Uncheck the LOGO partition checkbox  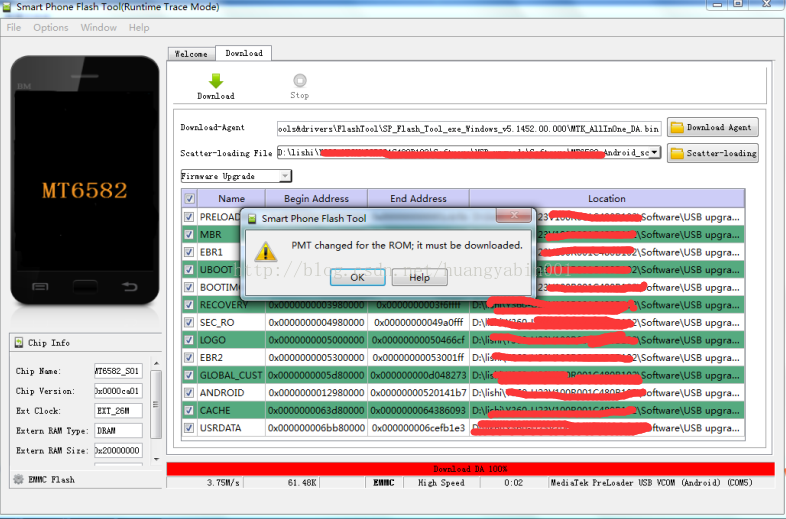189,339
